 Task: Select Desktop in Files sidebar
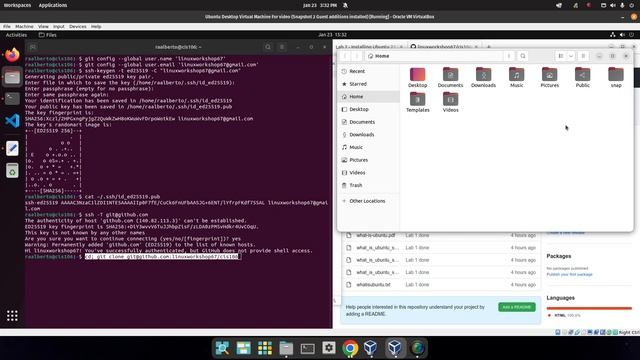(369, 109)
